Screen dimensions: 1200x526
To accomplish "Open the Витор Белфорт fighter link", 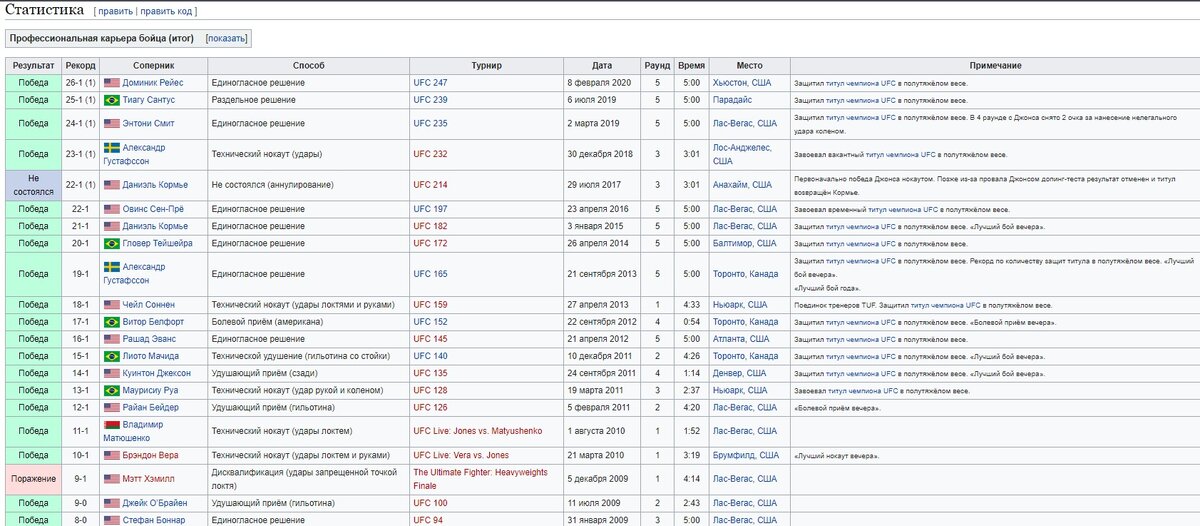I will click(153, 322).
